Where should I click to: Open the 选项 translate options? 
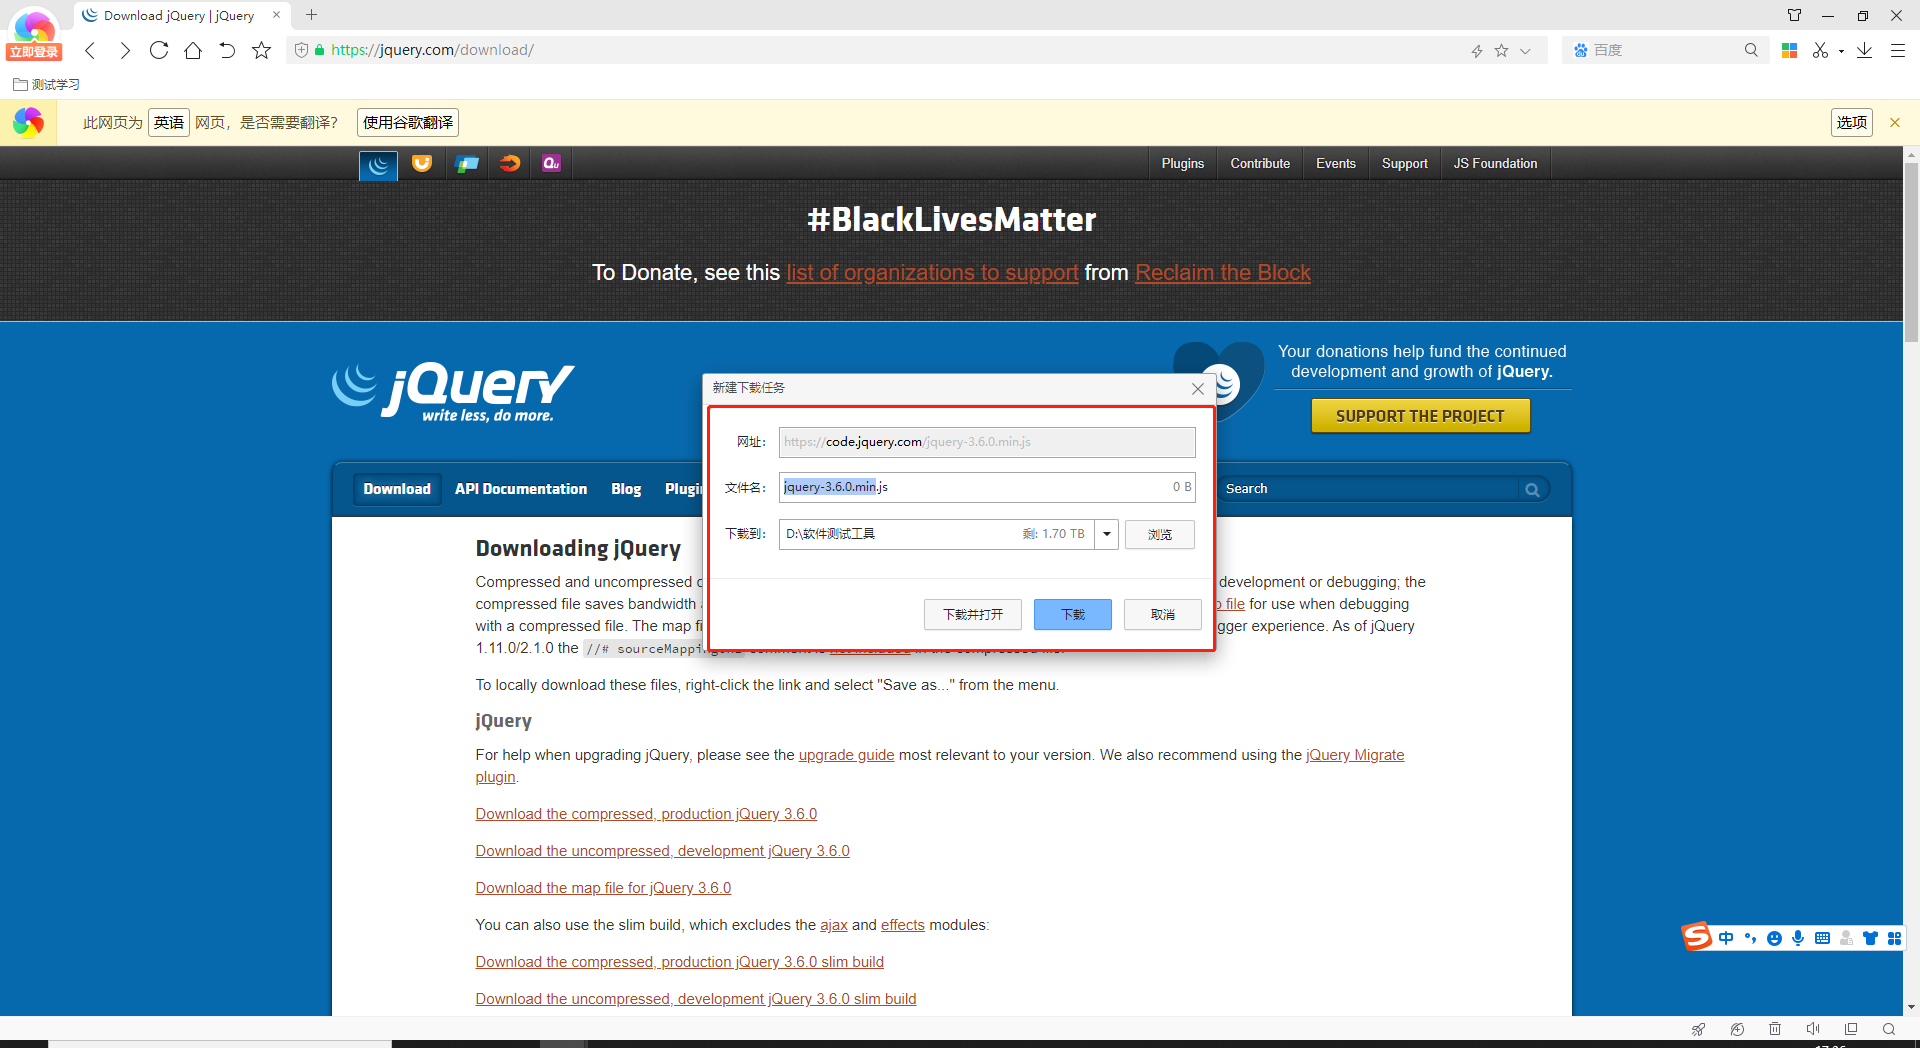coord(1852,122)
